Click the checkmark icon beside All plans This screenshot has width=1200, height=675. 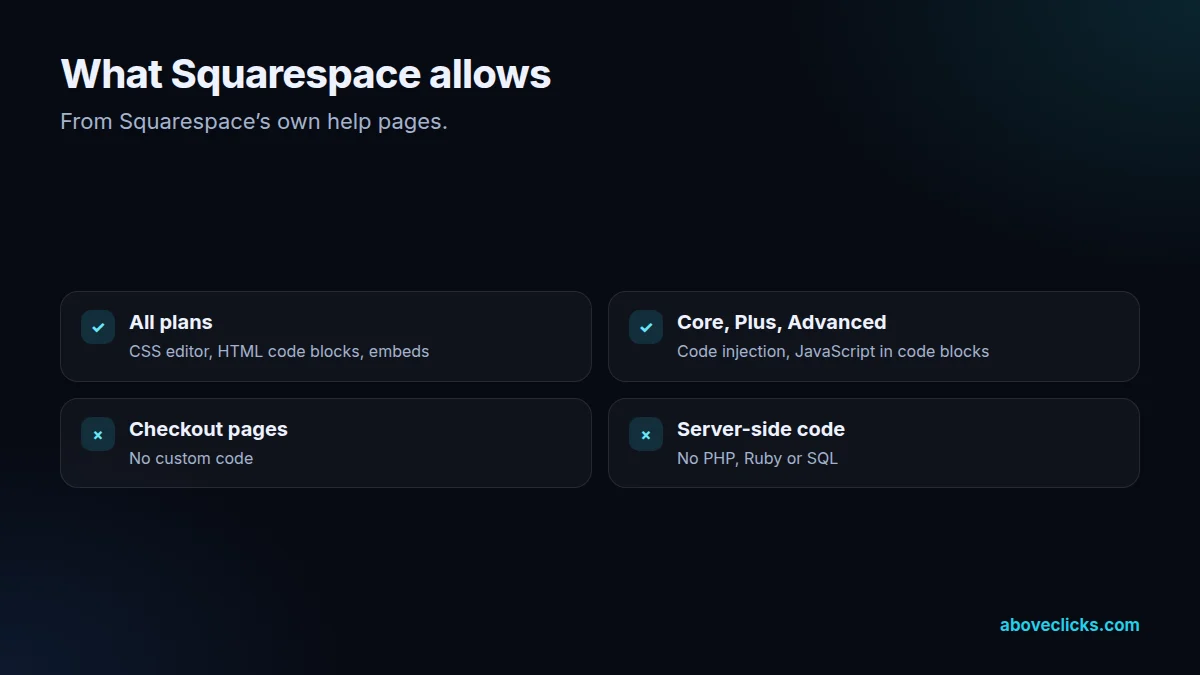pos(98,327)
